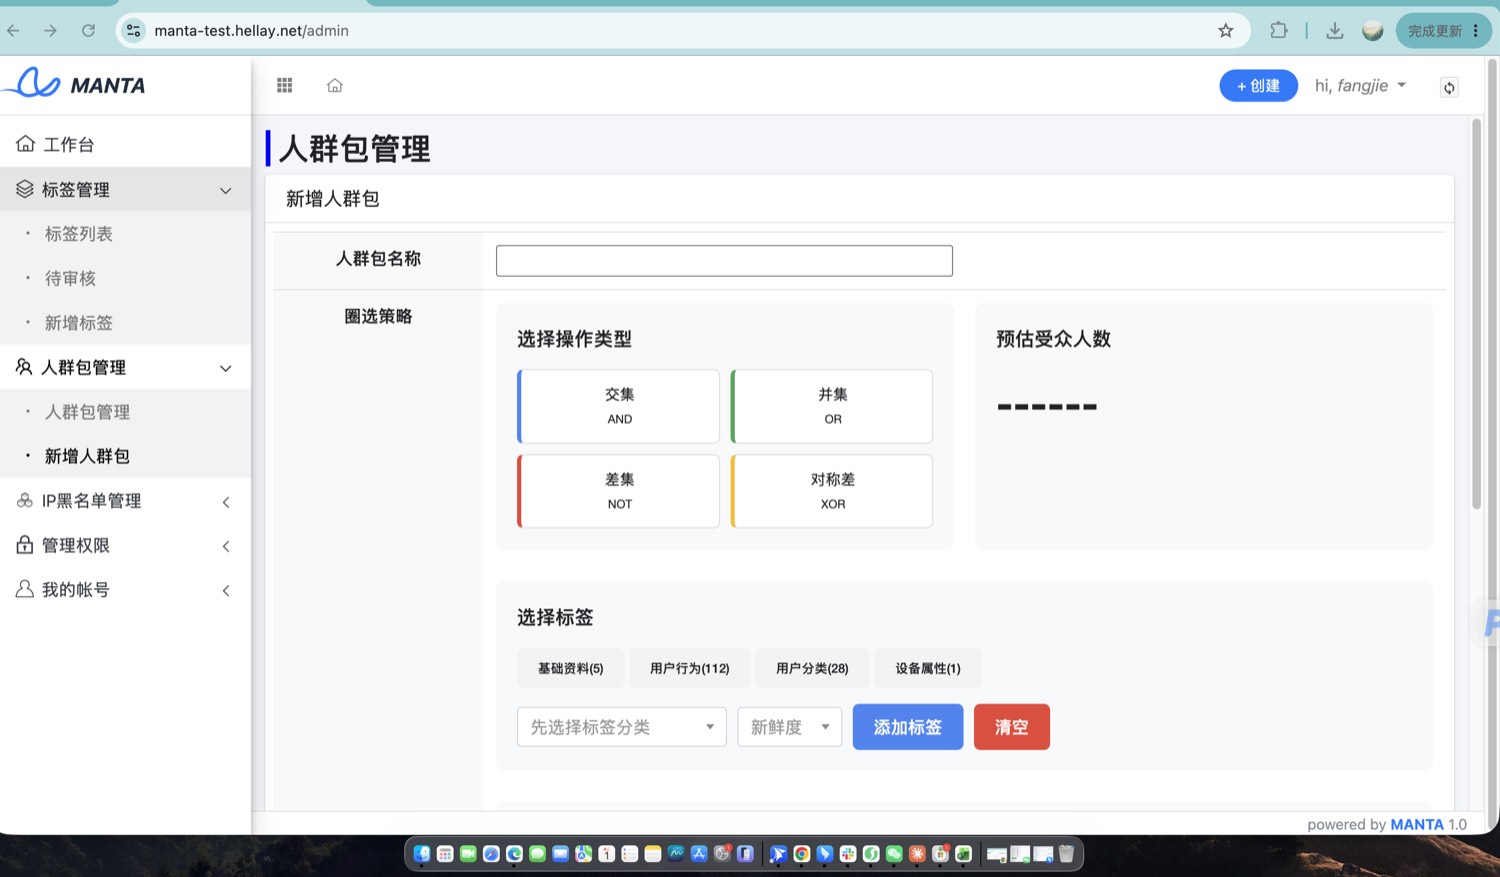Collapse the 人群包管理 sidebar section
The height and width of the screenshot is (877, 1500).
click(125, 367)
